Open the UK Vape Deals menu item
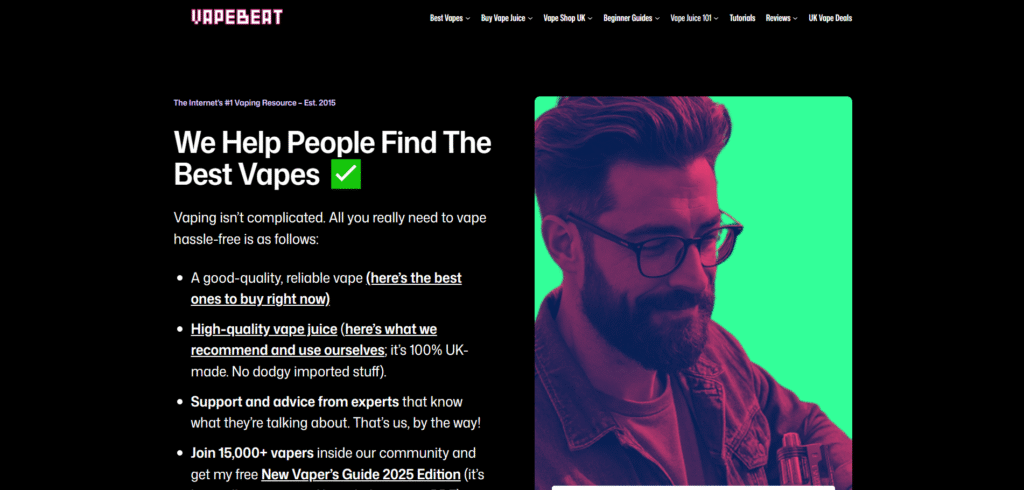This screenshot has width=1024, height=490. (x=830, y=18)
